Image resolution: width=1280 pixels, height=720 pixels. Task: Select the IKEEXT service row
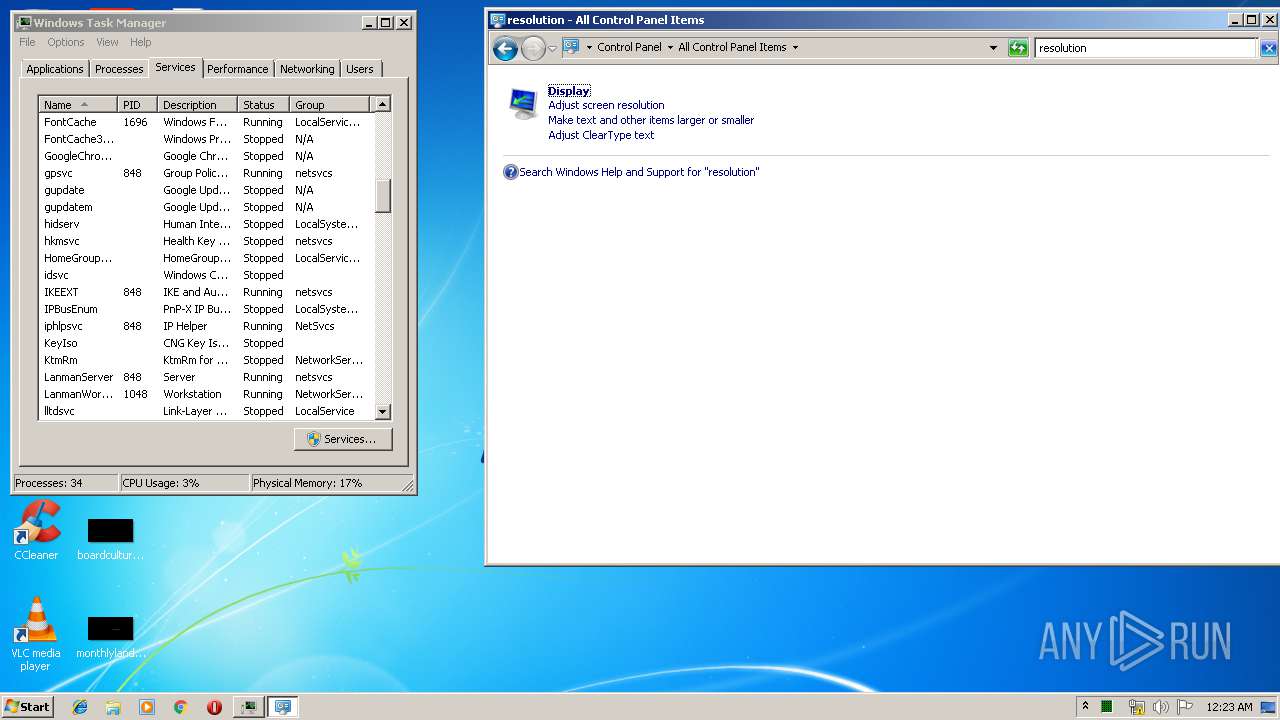click(x=206, y=292)
